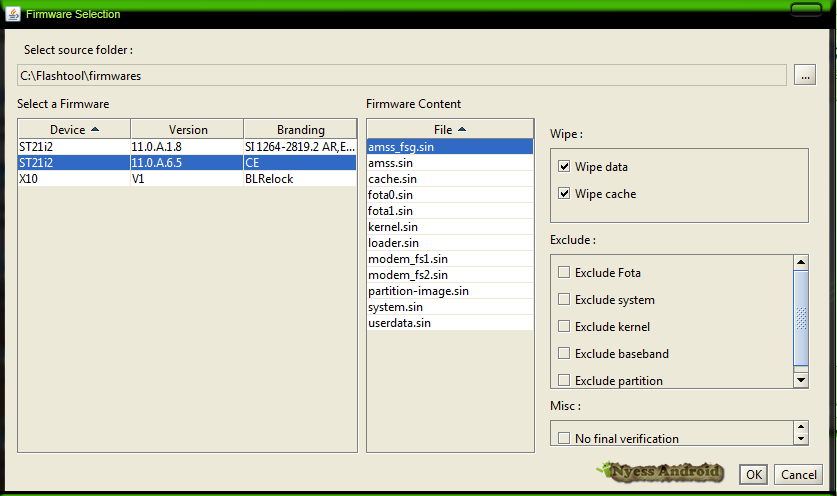Select kernel.sin file
Viewport: 837px width, 496px height.
tap(450, 227)
